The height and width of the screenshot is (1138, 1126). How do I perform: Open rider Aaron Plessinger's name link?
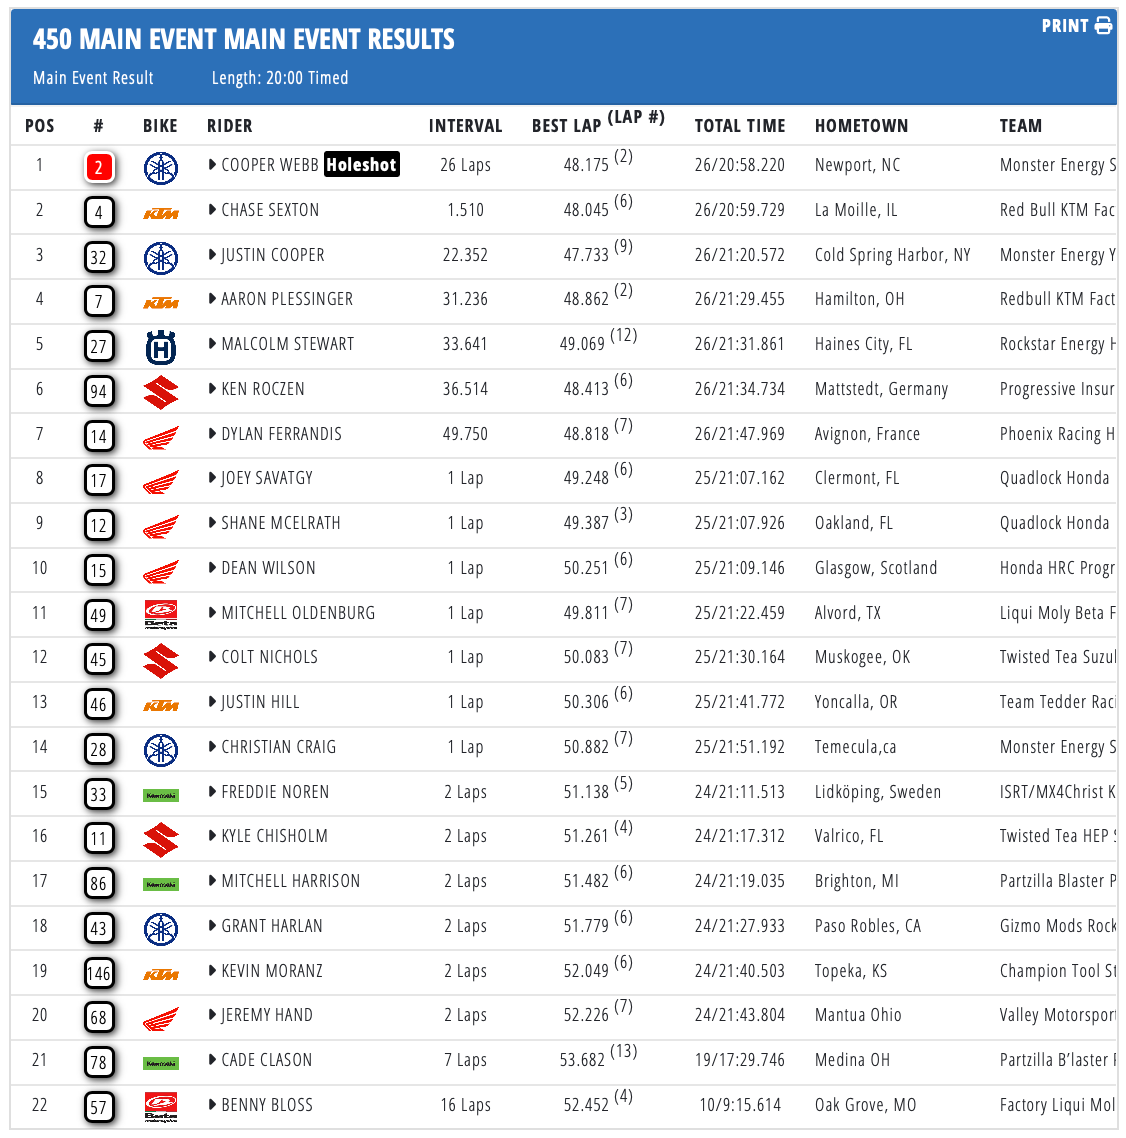286,299
